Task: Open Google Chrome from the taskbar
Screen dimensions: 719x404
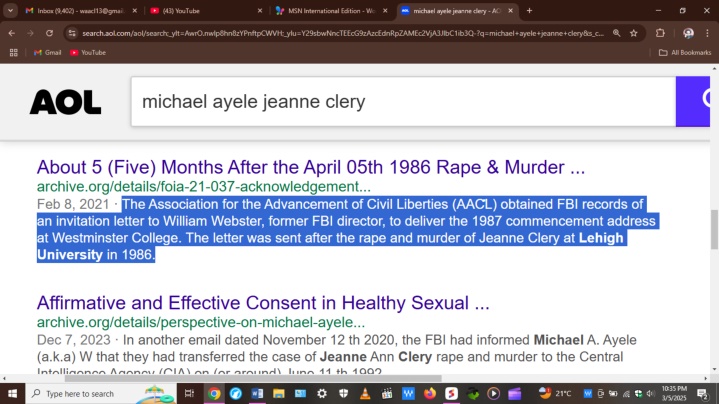Action: [214, 393]
